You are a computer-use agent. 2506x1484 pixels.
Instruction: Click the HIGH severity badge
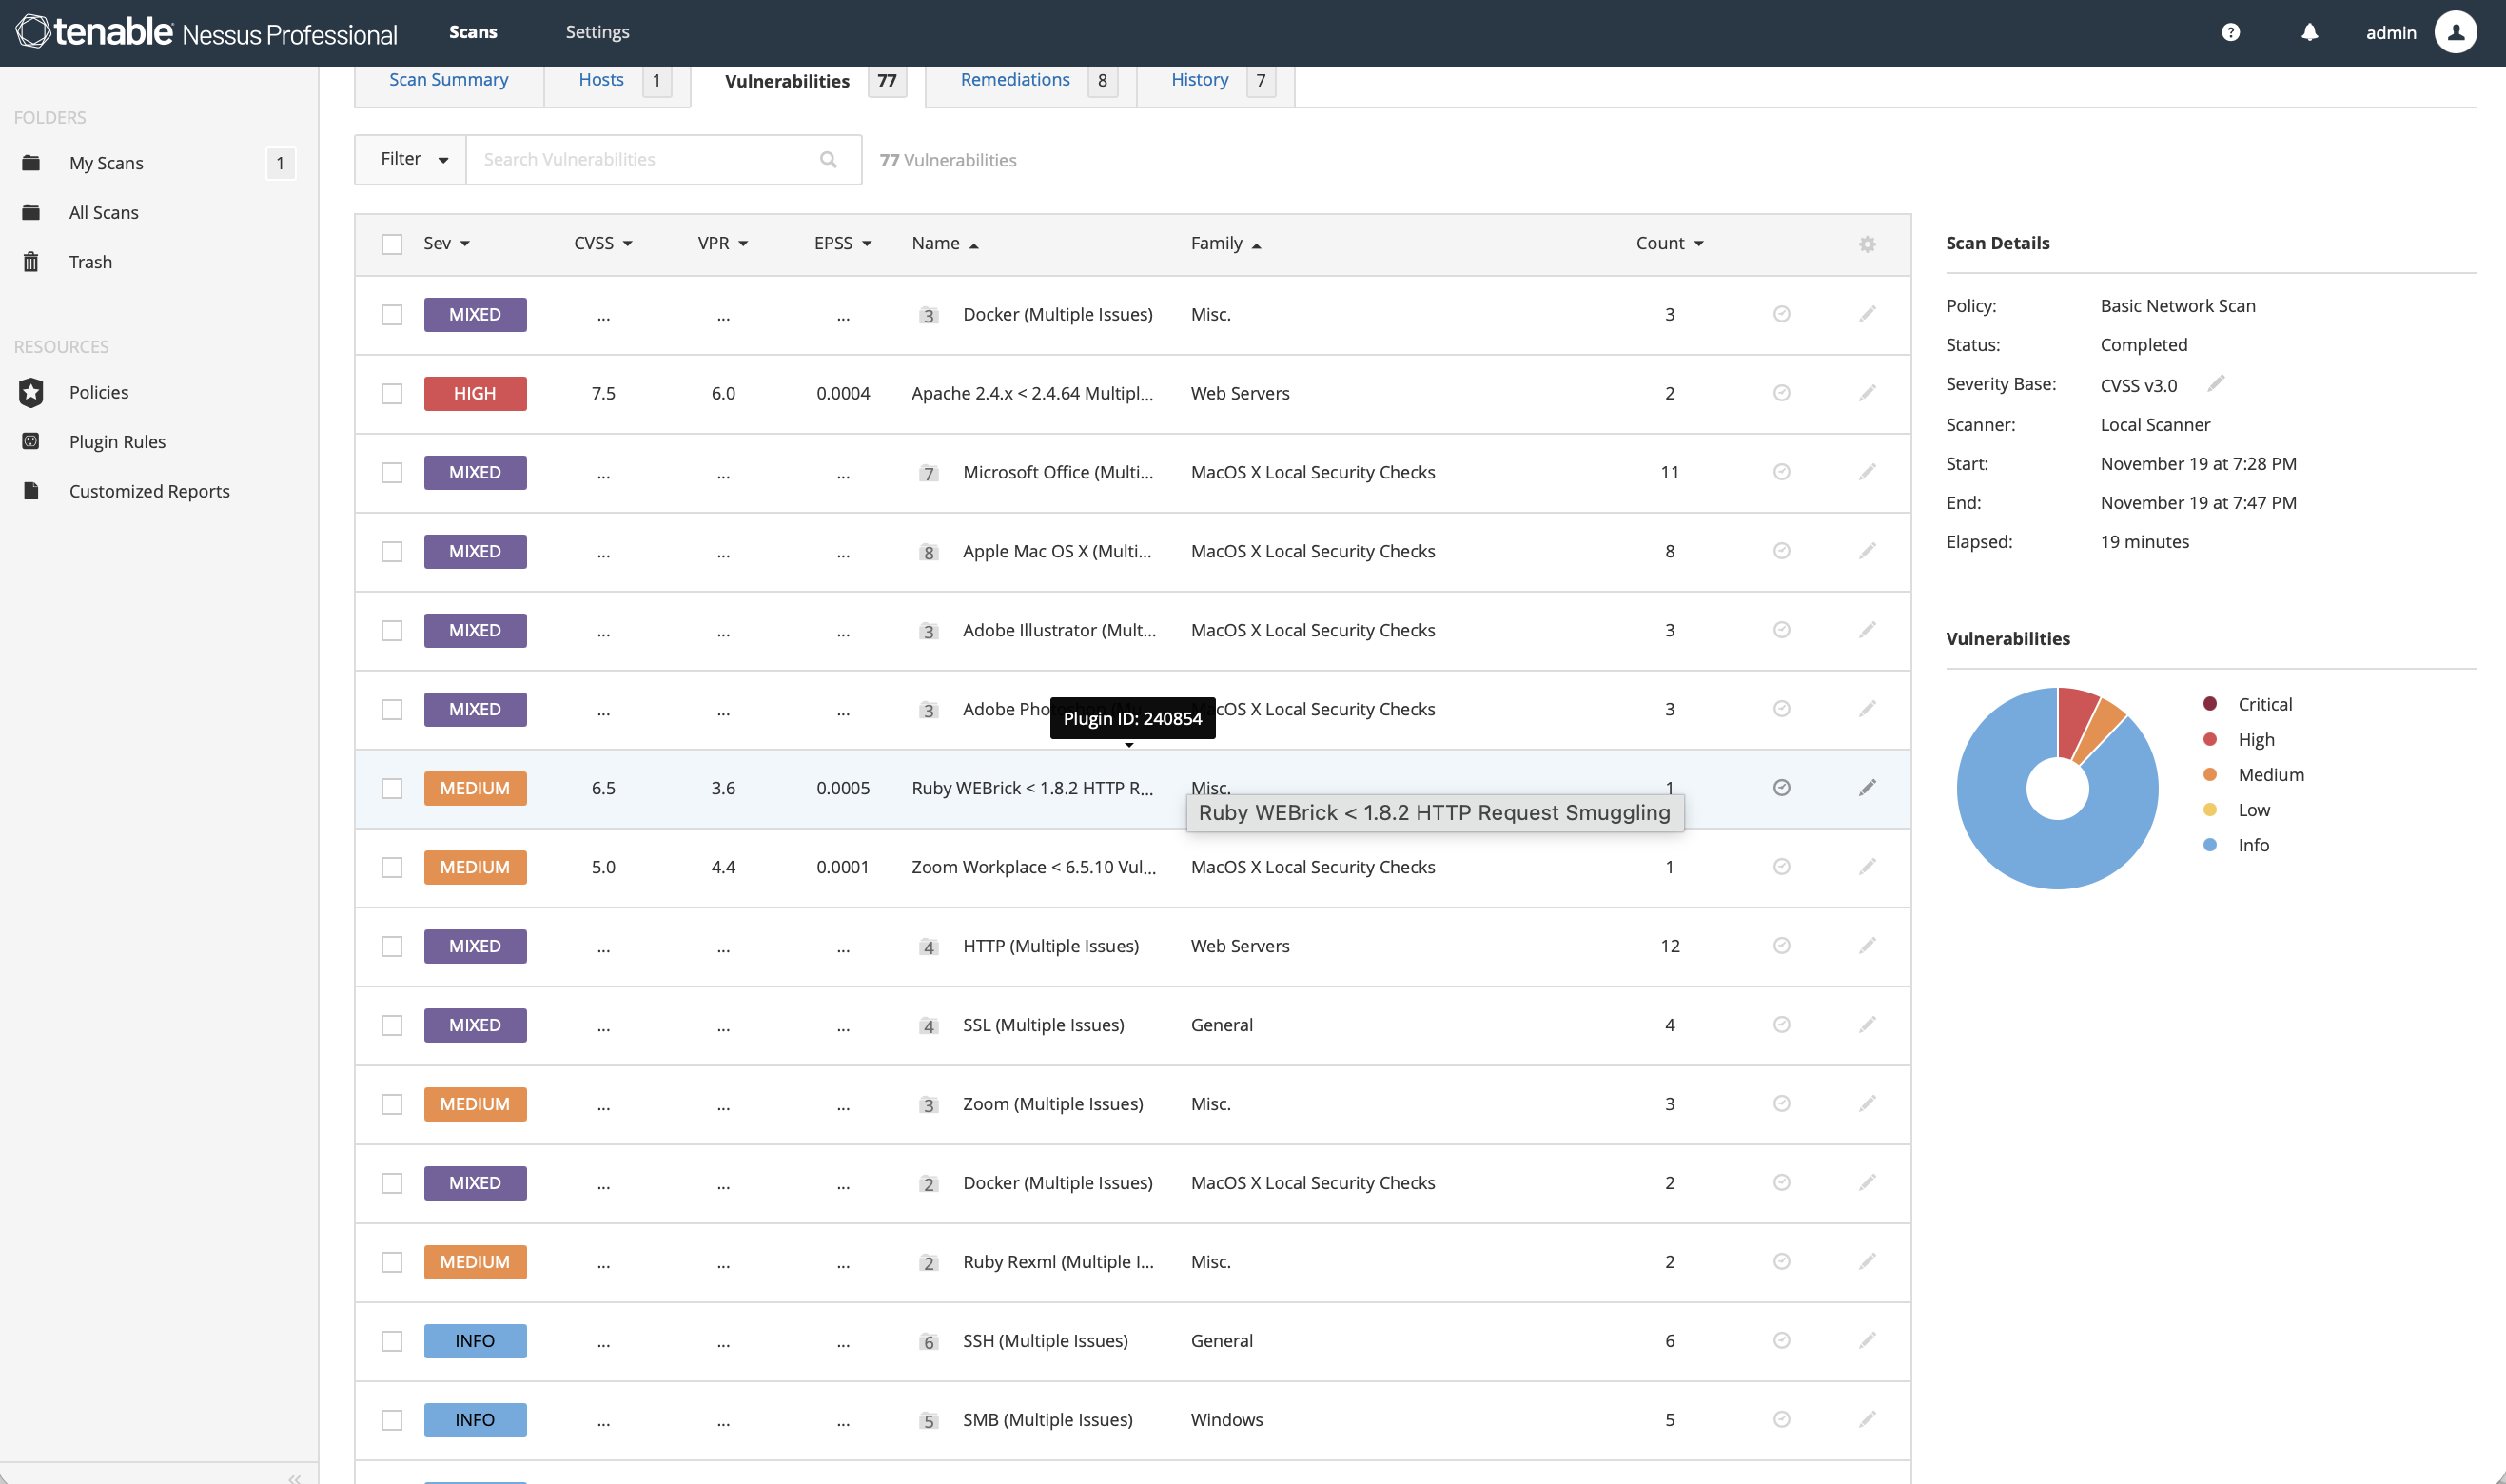point(475,393)
